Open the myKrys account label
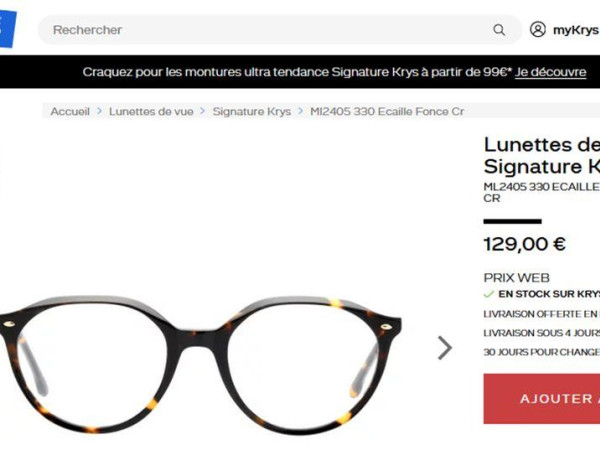 click(576, 30)
